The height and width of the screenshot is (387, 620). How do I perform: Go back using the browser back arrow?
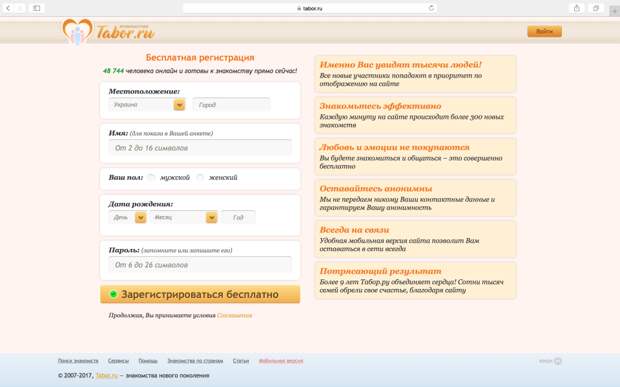point(8,8)
